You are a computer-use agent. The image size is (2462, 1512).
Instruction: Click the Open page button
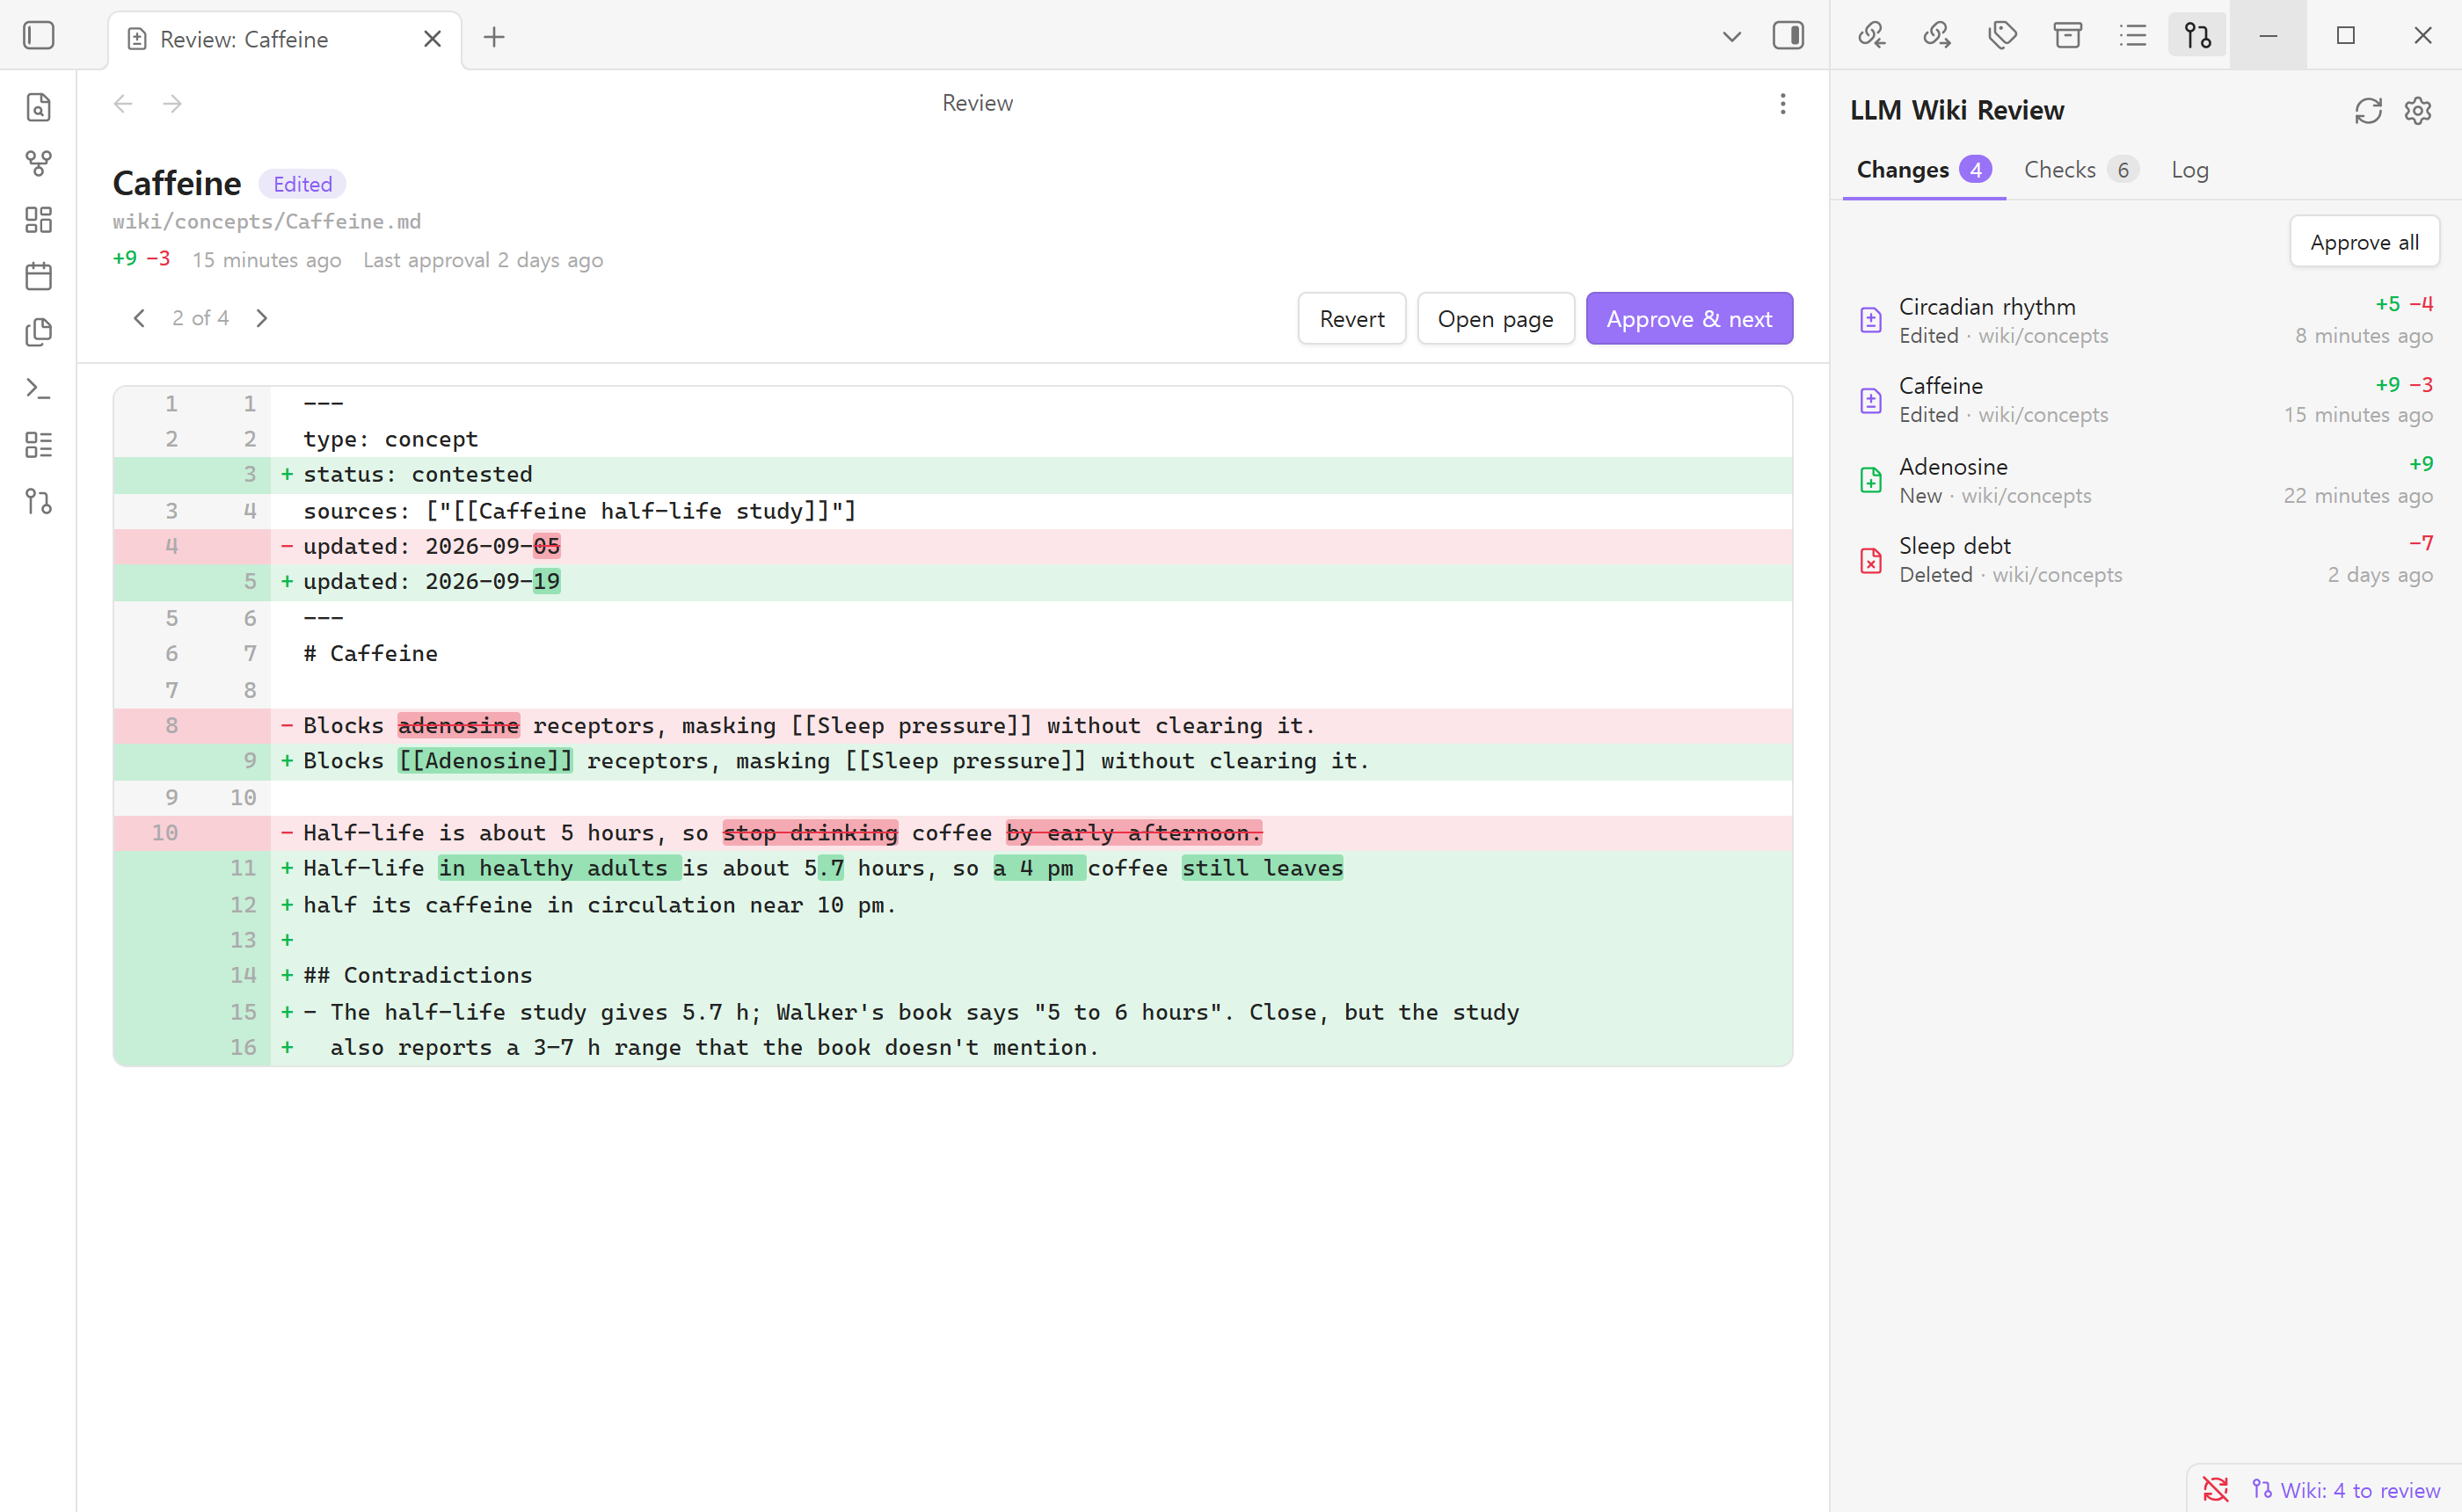(x=1495, y=319)
